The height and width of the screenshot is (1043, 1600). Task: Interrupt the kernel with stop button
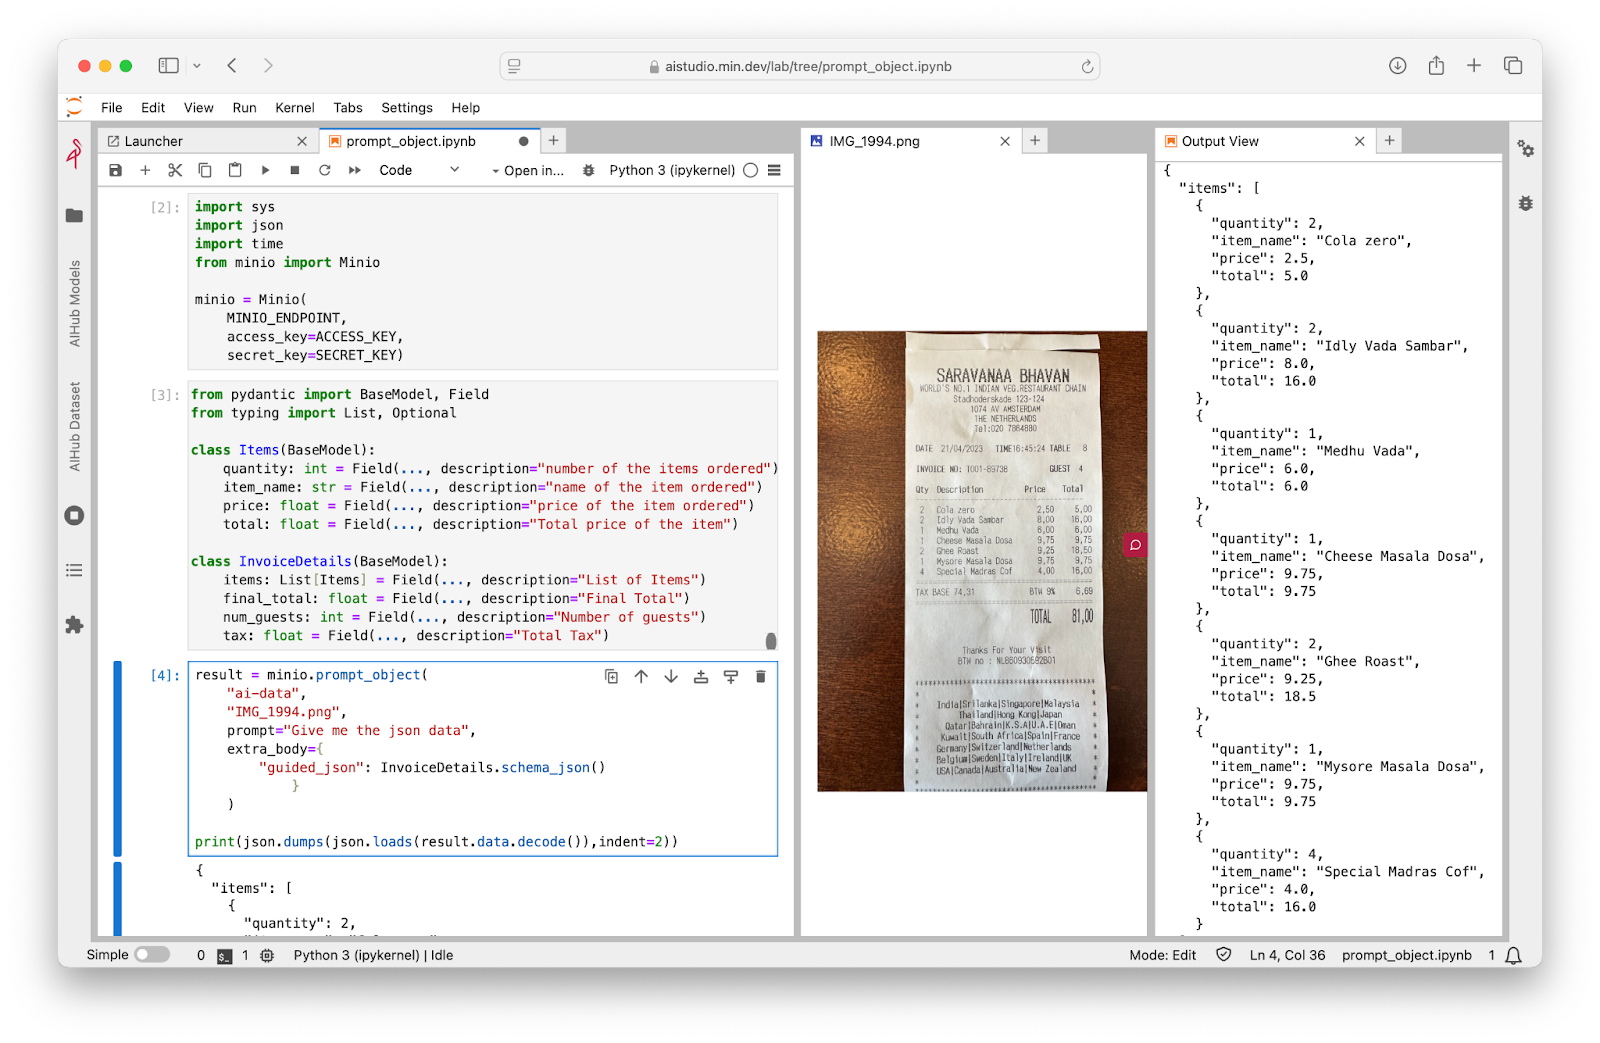tap(295, 170)
